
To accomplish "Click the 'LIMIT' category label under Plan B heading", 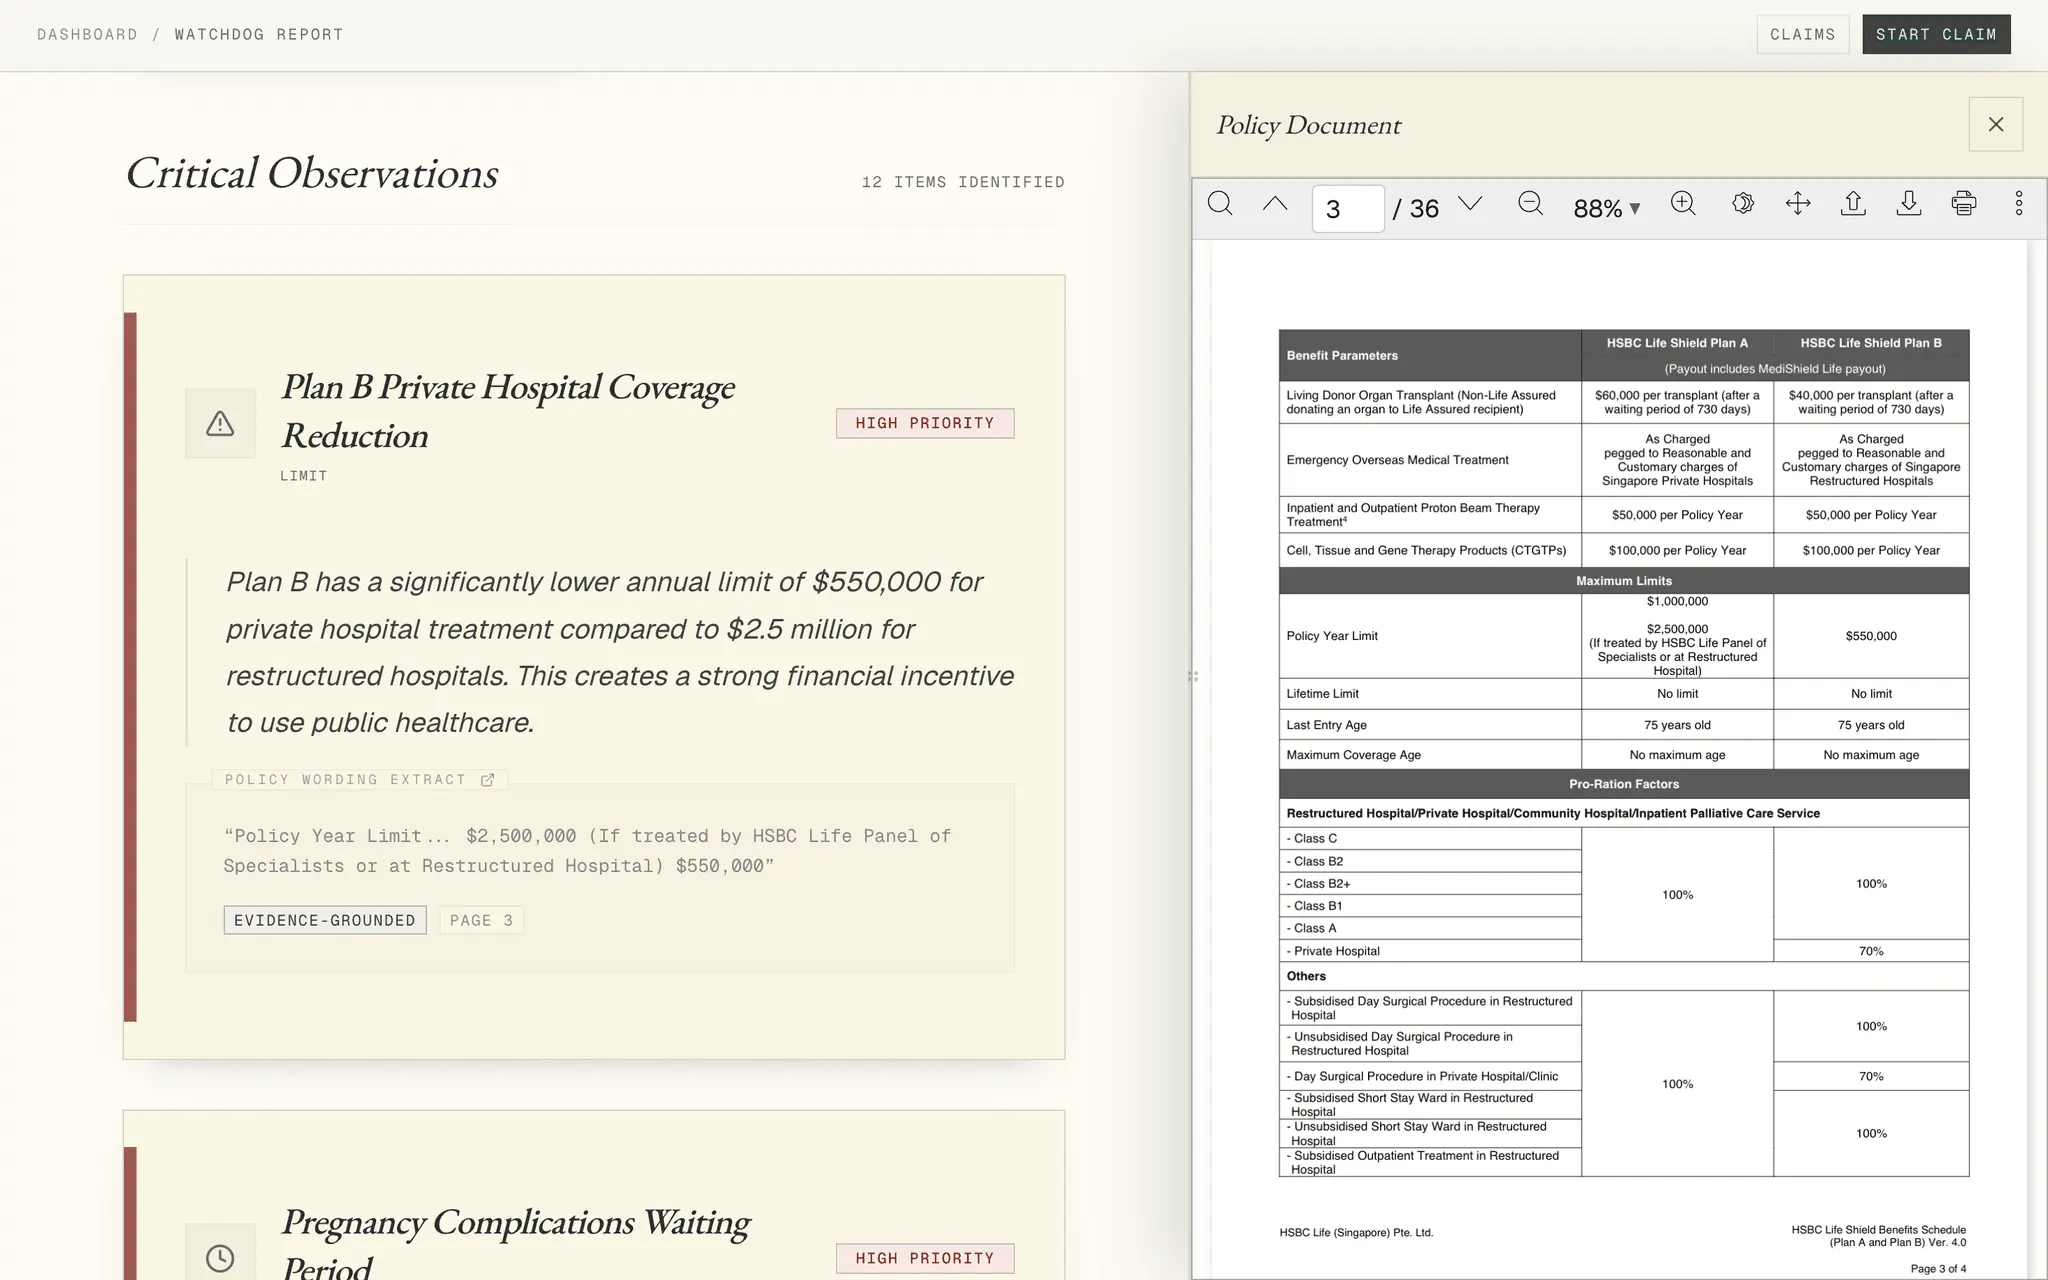I will 304,476.
